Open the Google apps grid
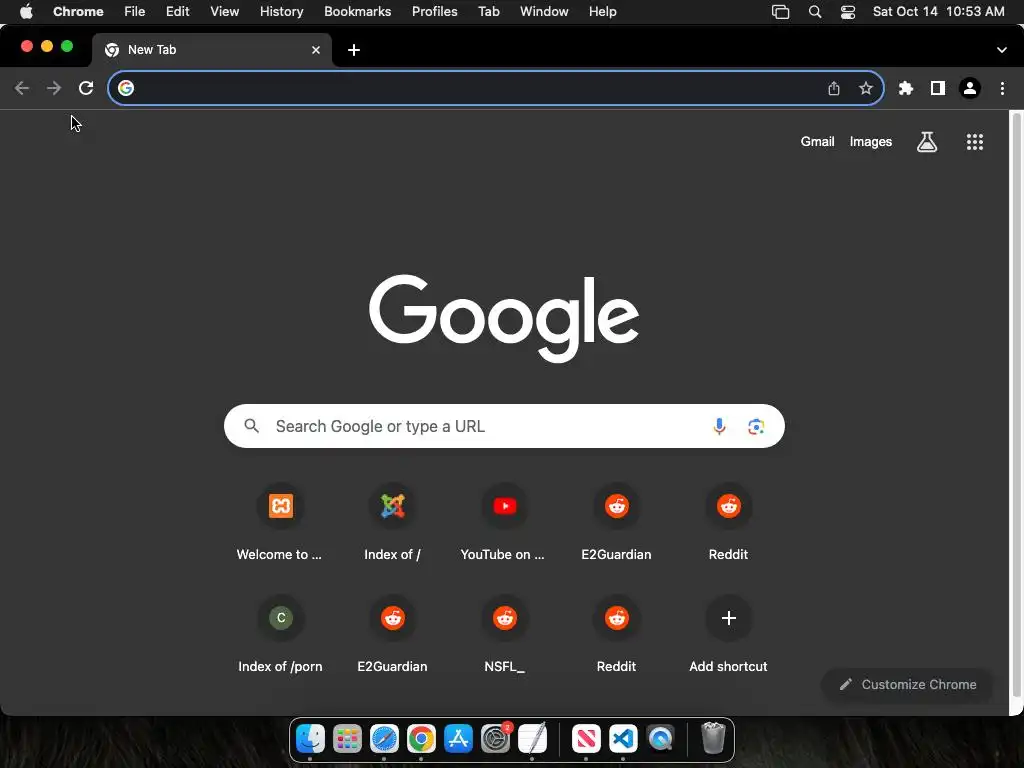1024x768 pixels. coord(975,142)
